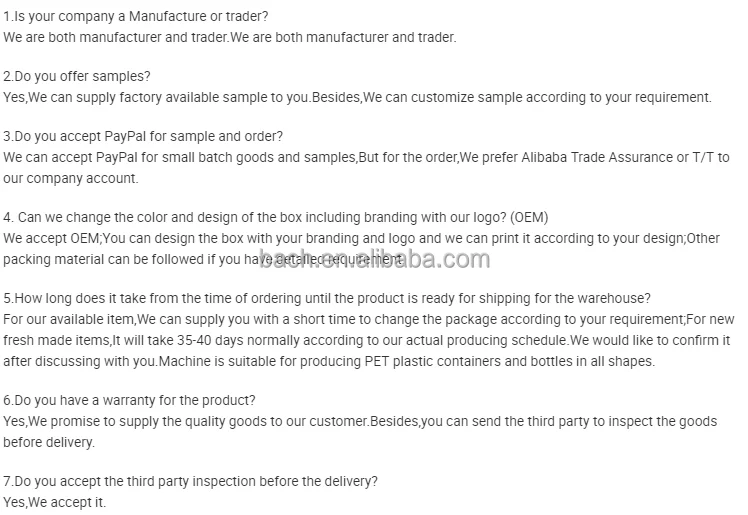Click the alibaba.com watermark
Image resolution: width=748 pixels, height=515 pixels.
click(x=374, y=259)
